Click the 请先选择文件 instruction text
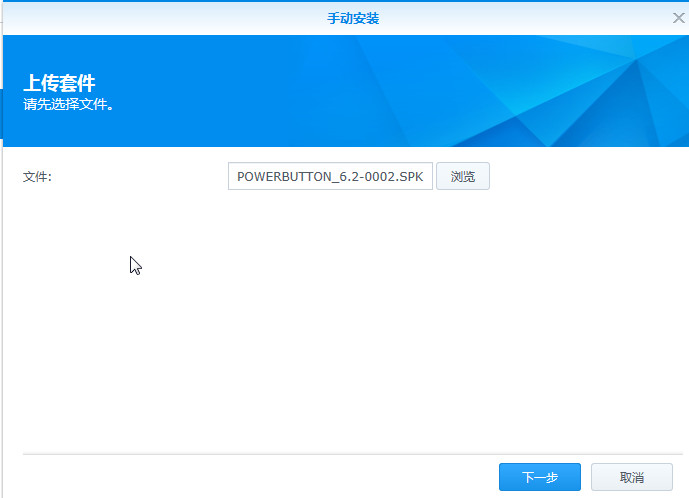Screen dimensions: 689x498 pos(68,105)
